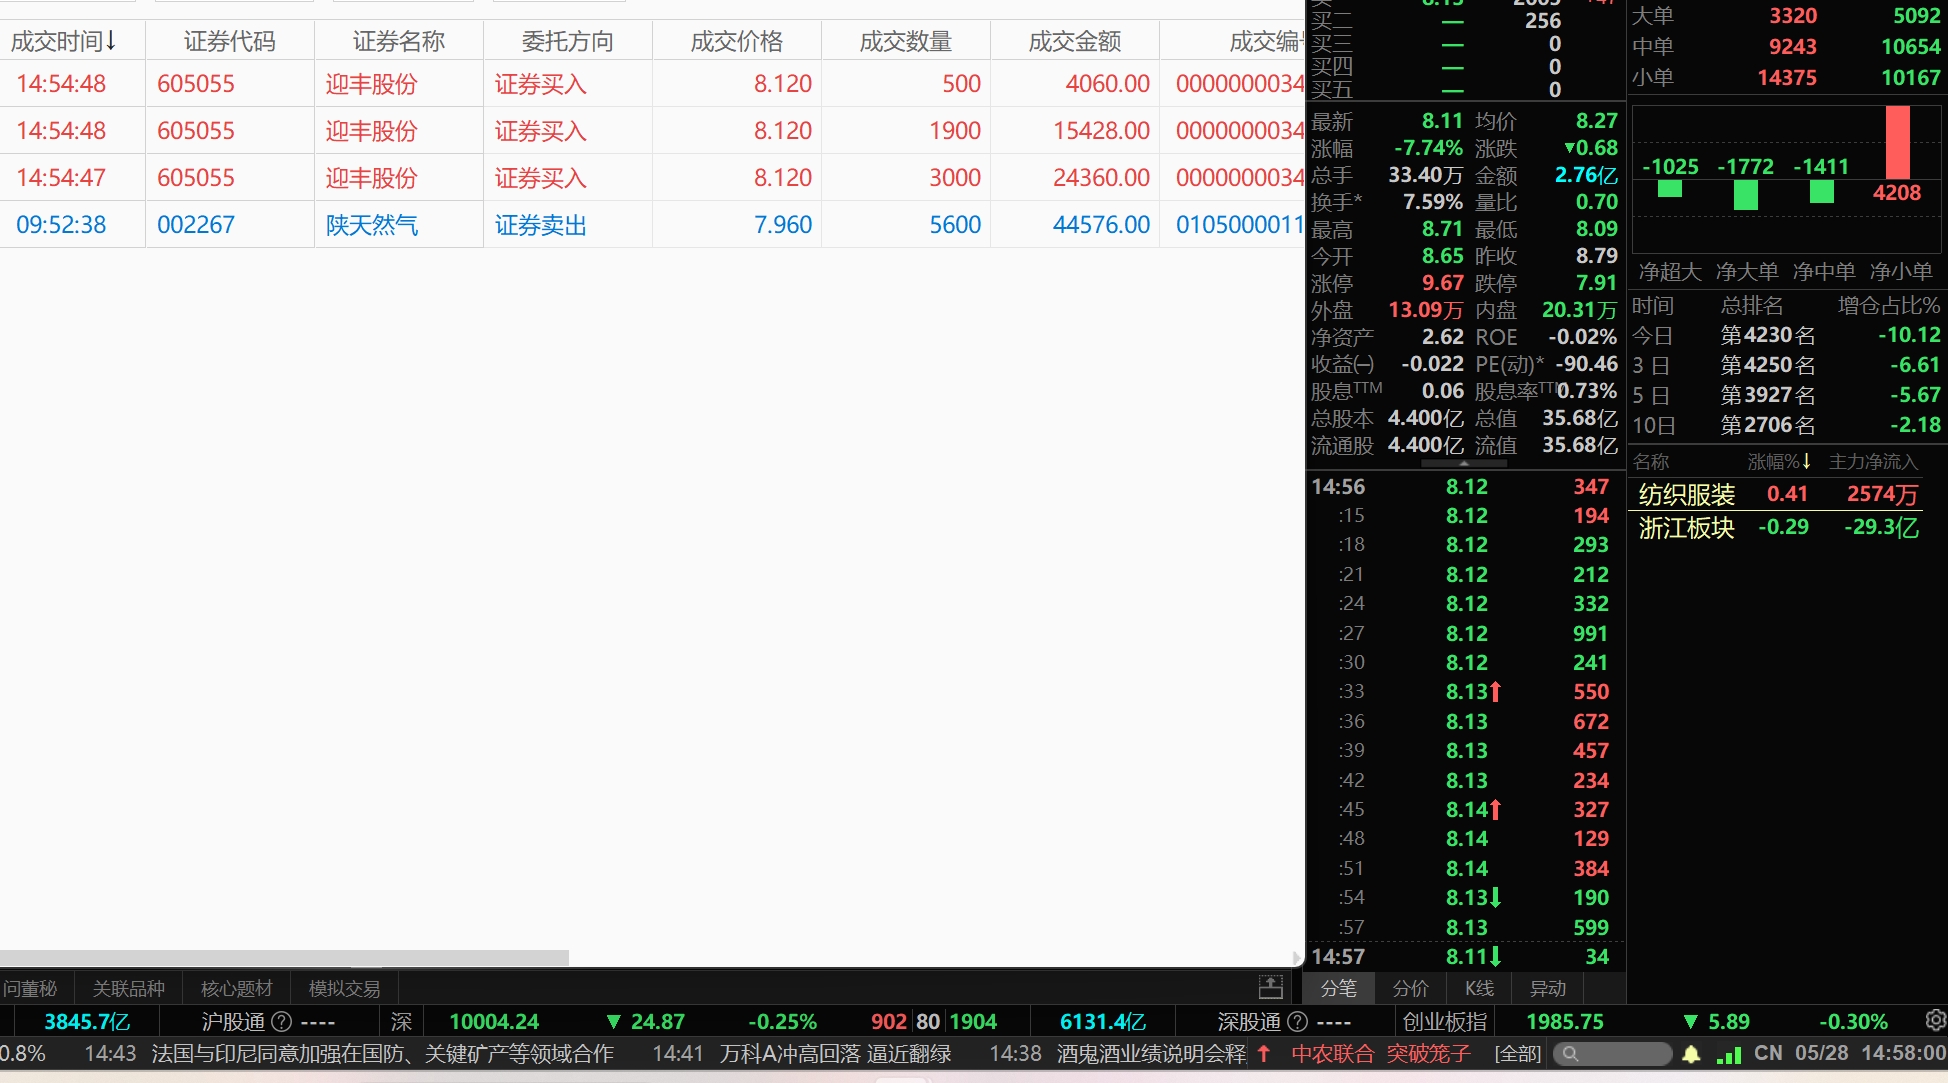Screen dimensions: 1948x1083
Task: Click the 14:57 tick at price 8.11
Action: coord(1465,956)
